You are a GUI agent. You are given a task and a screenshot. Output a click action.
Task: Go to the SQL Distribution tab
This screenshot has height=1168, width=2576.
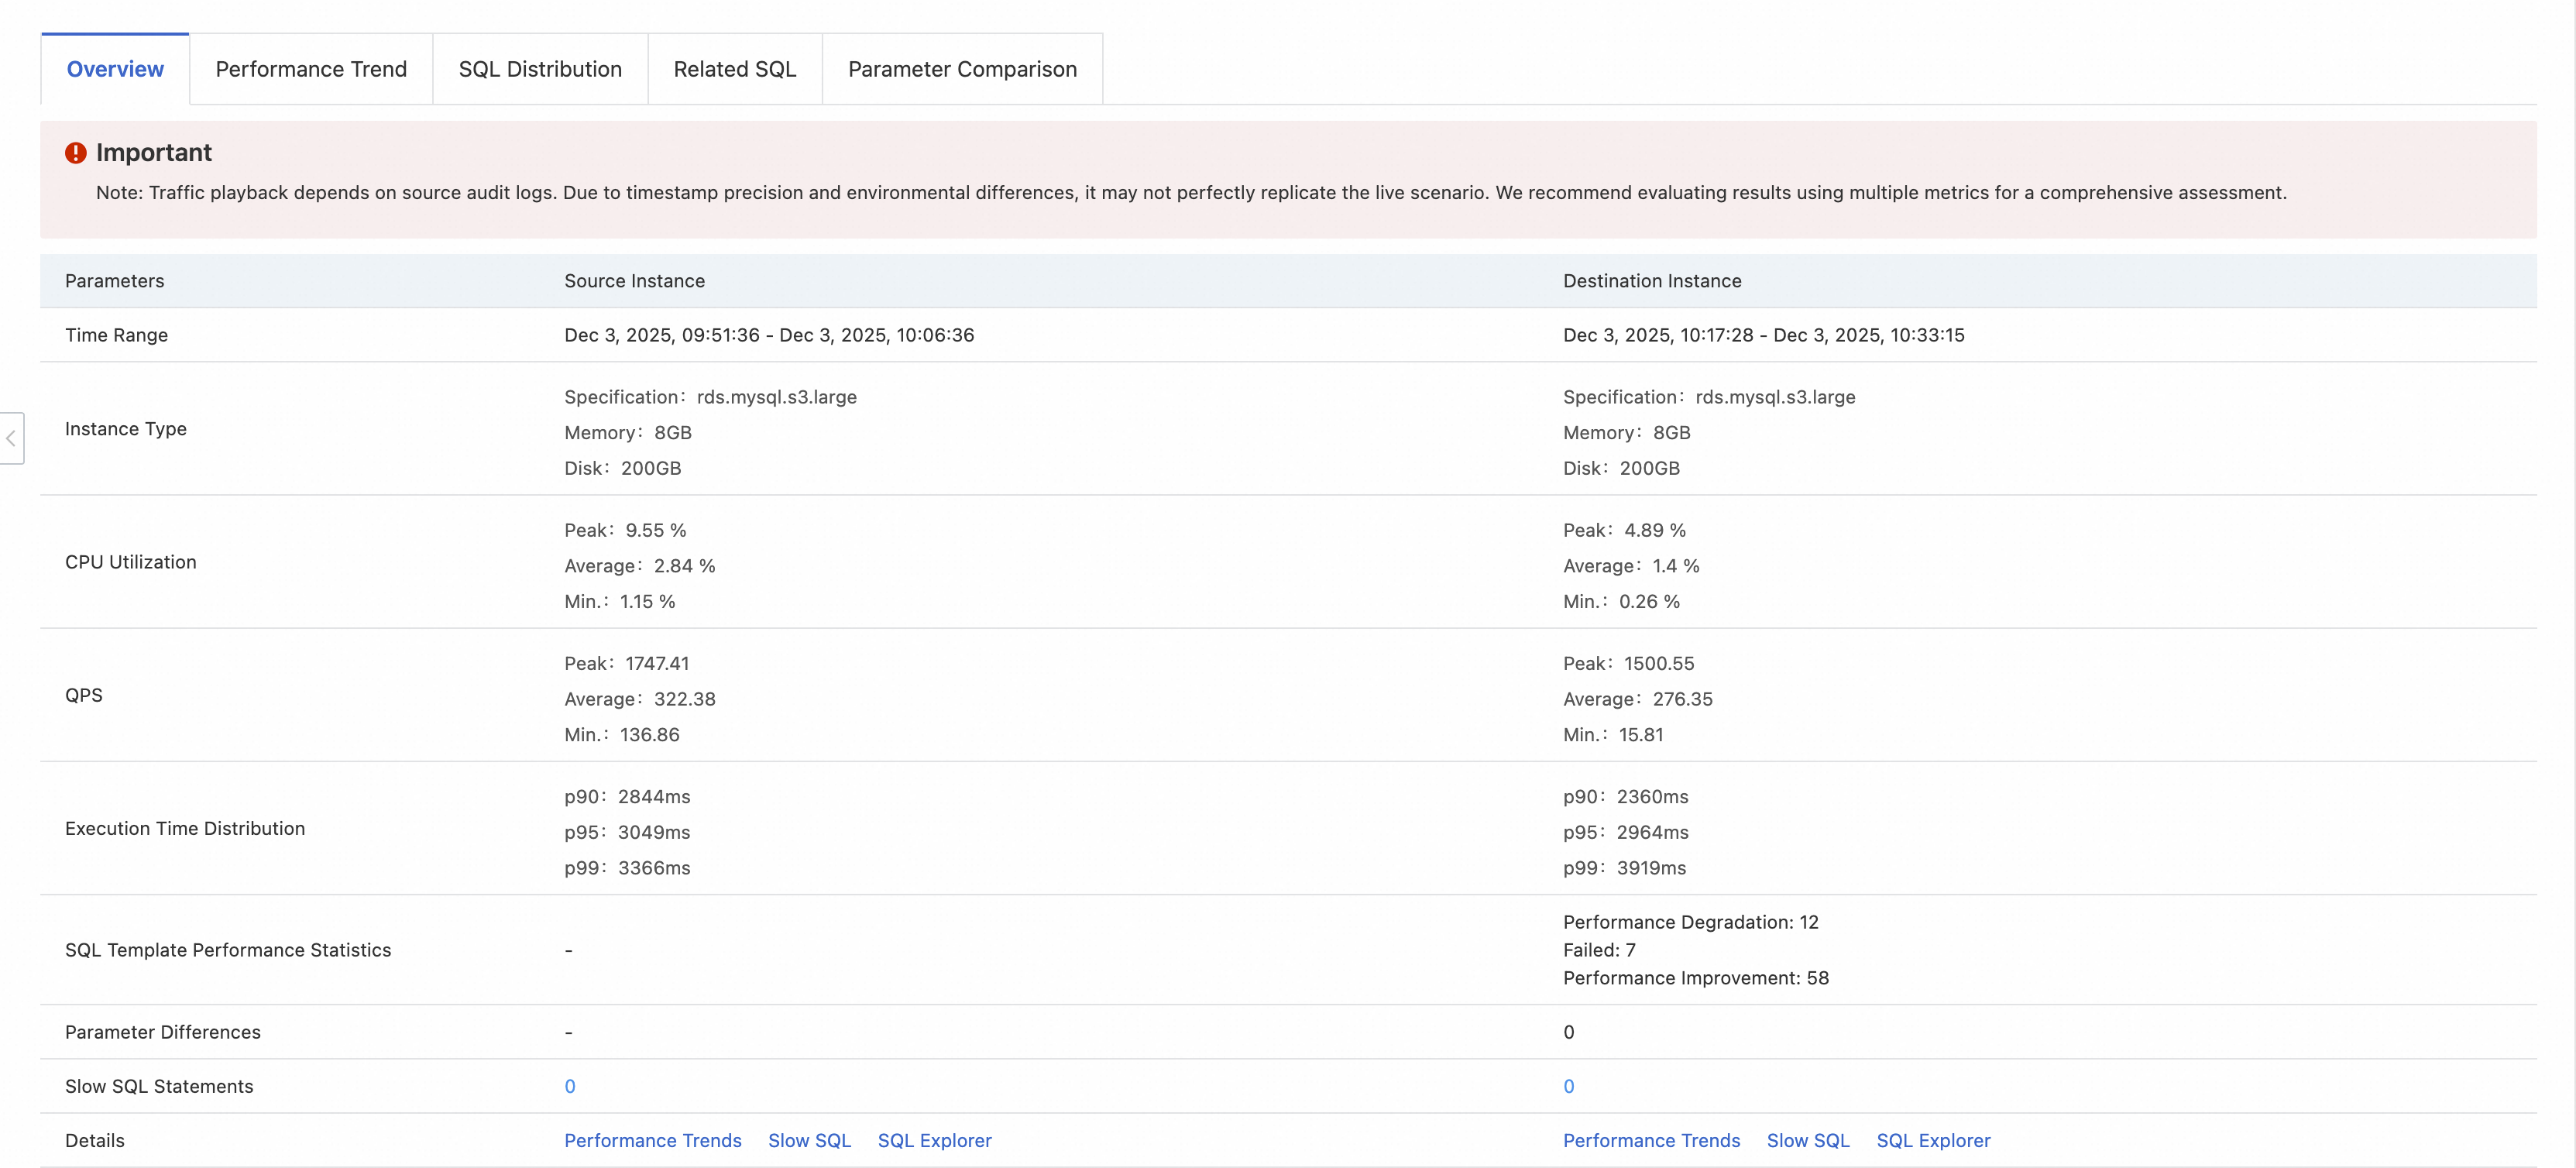pyautogui.click(x=540, y=69)
